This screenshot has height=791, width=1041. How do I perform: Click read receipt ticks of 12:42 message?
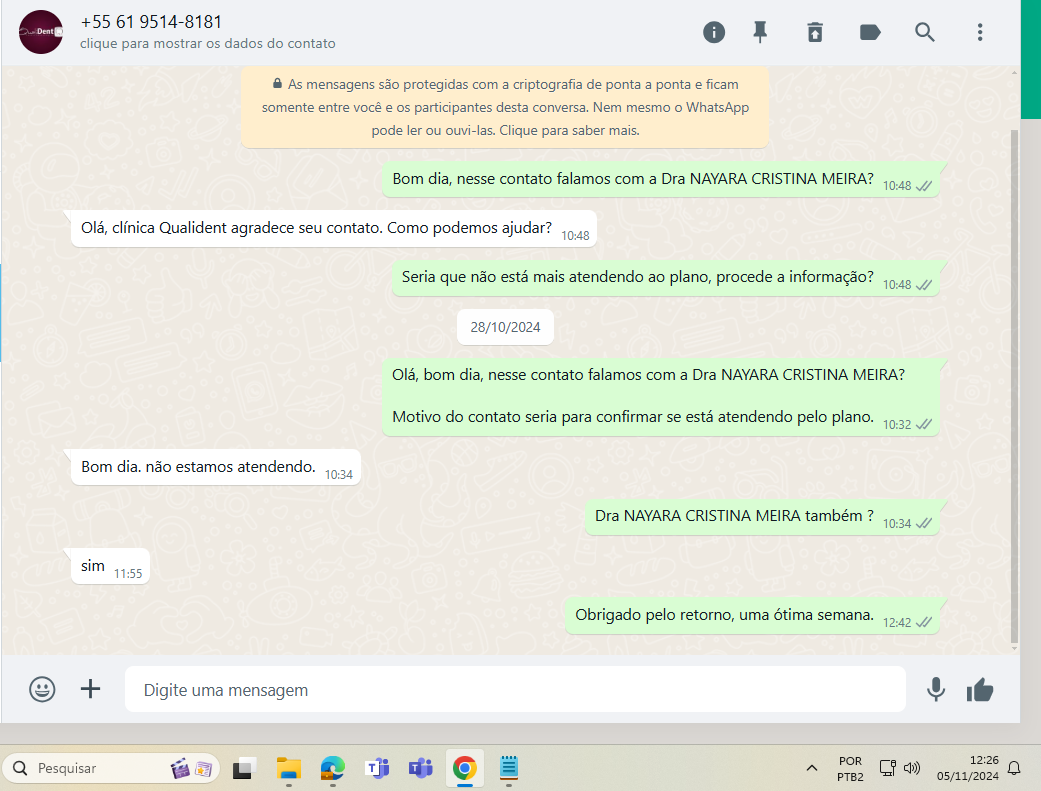(x=924, y=622)
